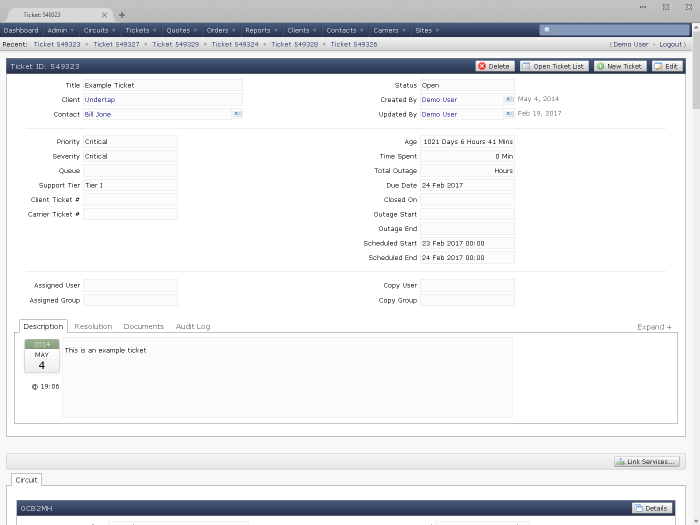The image size is (700, 525).
Task: Click the contact card icon beside Bill Jone
Action: (x=237, y=115)
